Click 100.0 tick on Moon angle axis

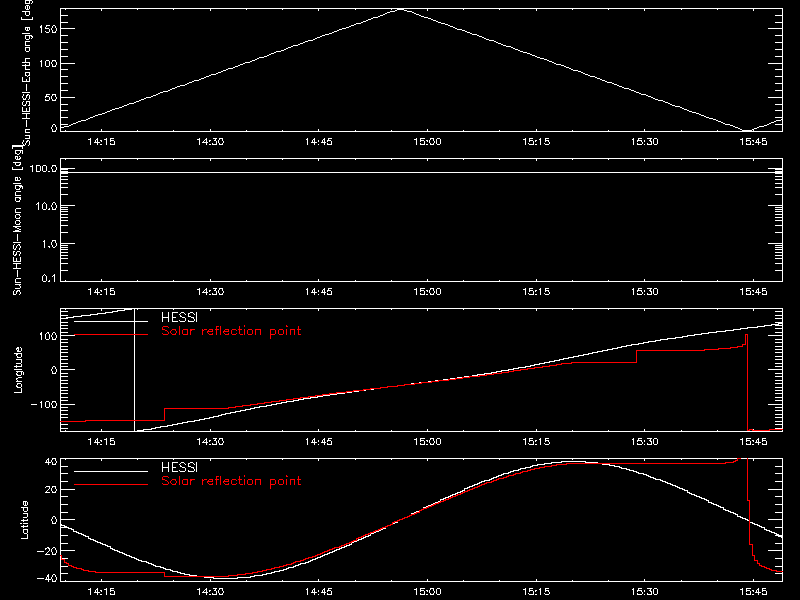43,168
